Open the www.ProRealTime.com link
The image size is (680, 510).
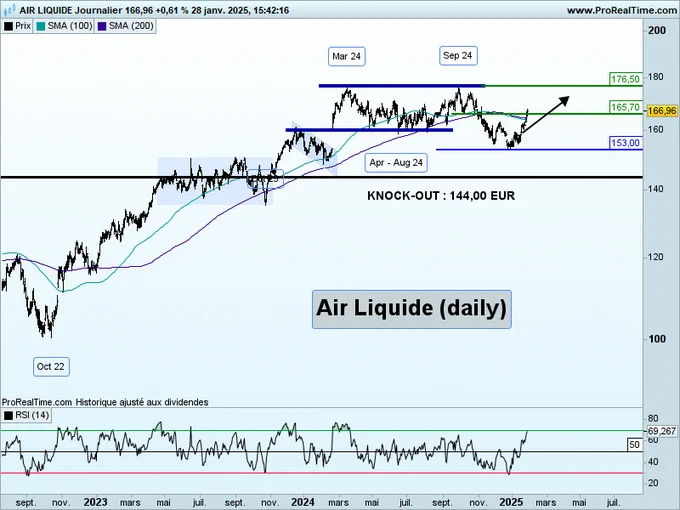(x=622, y=10)
